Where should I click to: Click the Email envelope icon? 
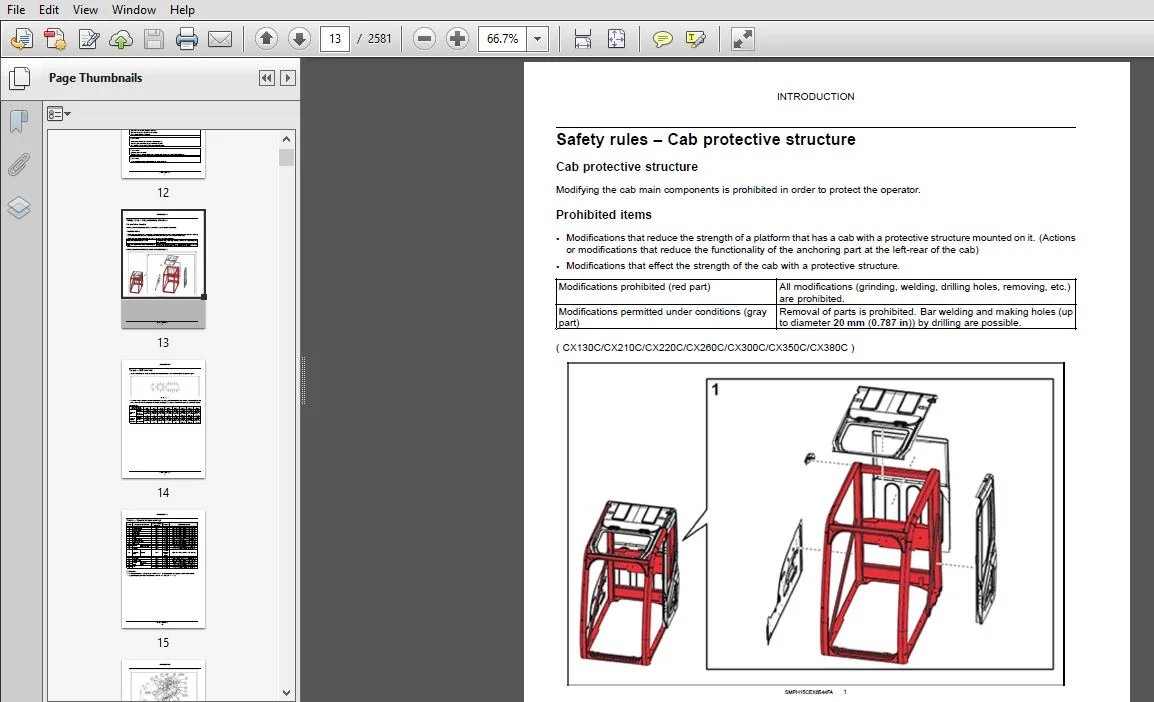pos(219,38)
